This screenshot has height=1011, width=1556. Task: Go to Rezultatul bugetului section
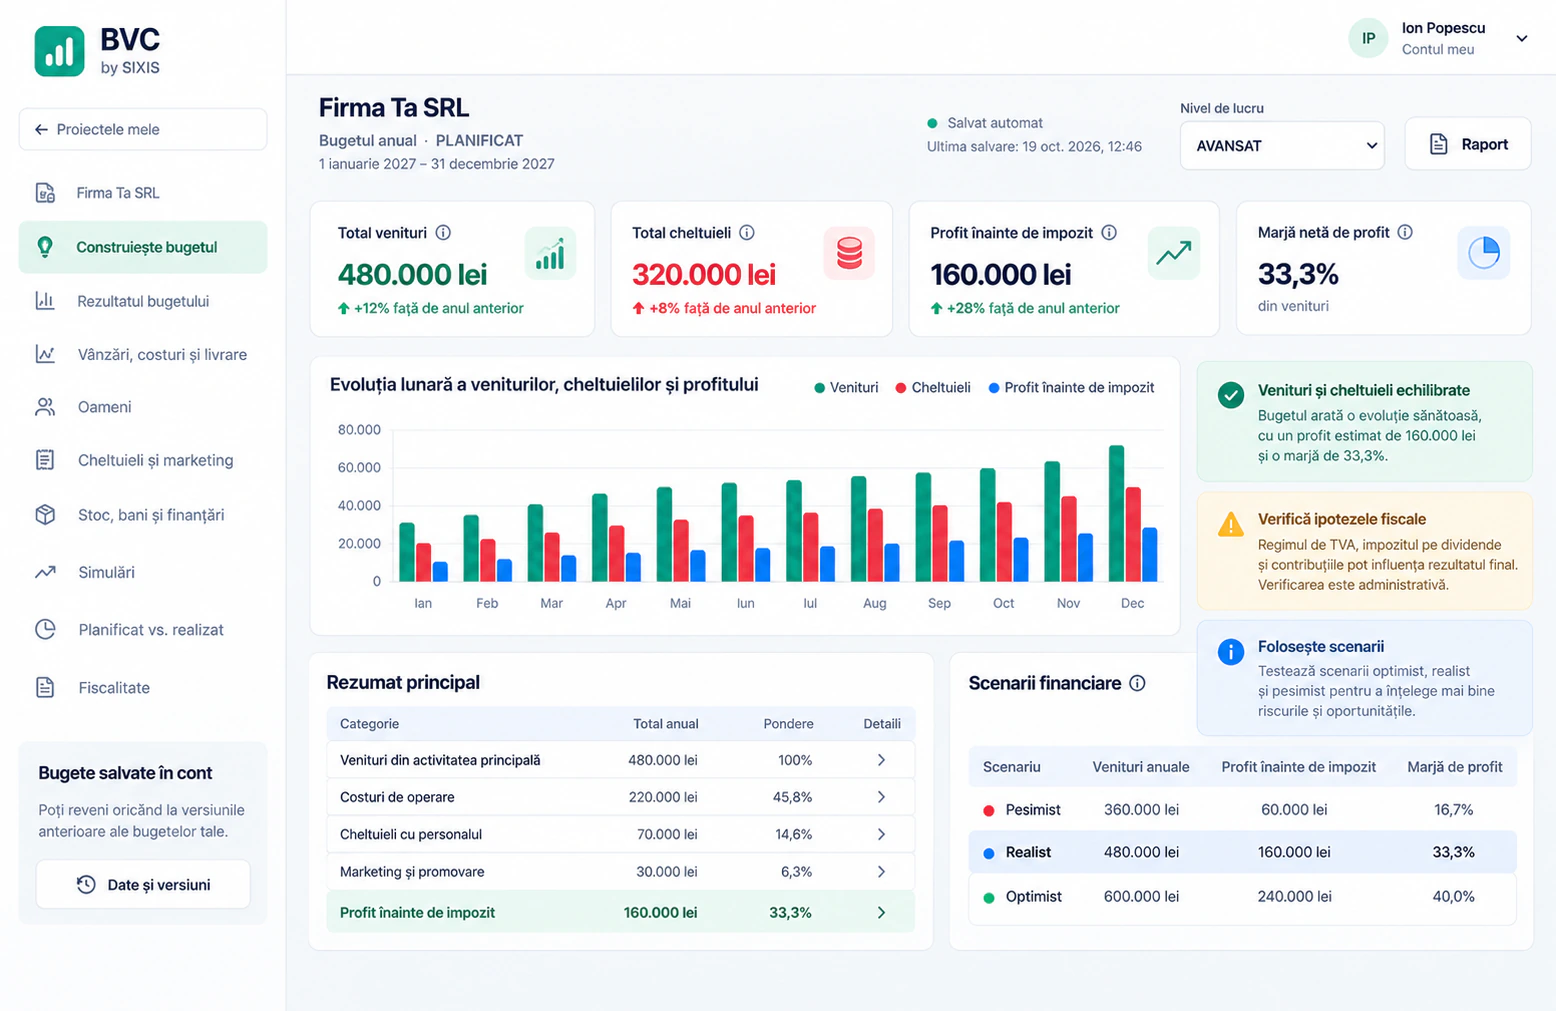143,301
